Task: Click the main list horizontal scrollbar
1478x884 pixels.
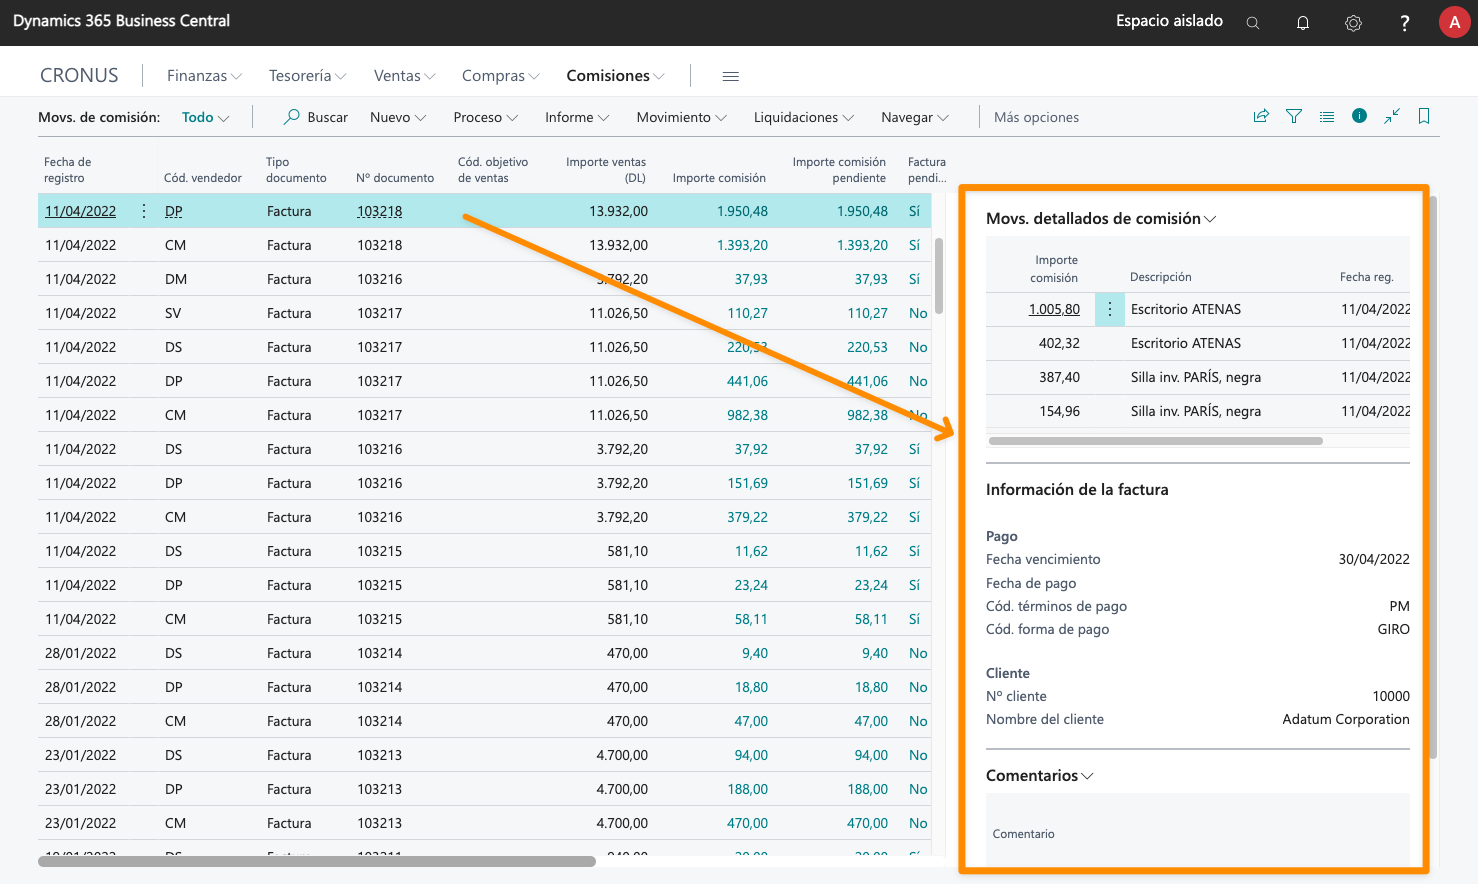Action: coord(317,861)
